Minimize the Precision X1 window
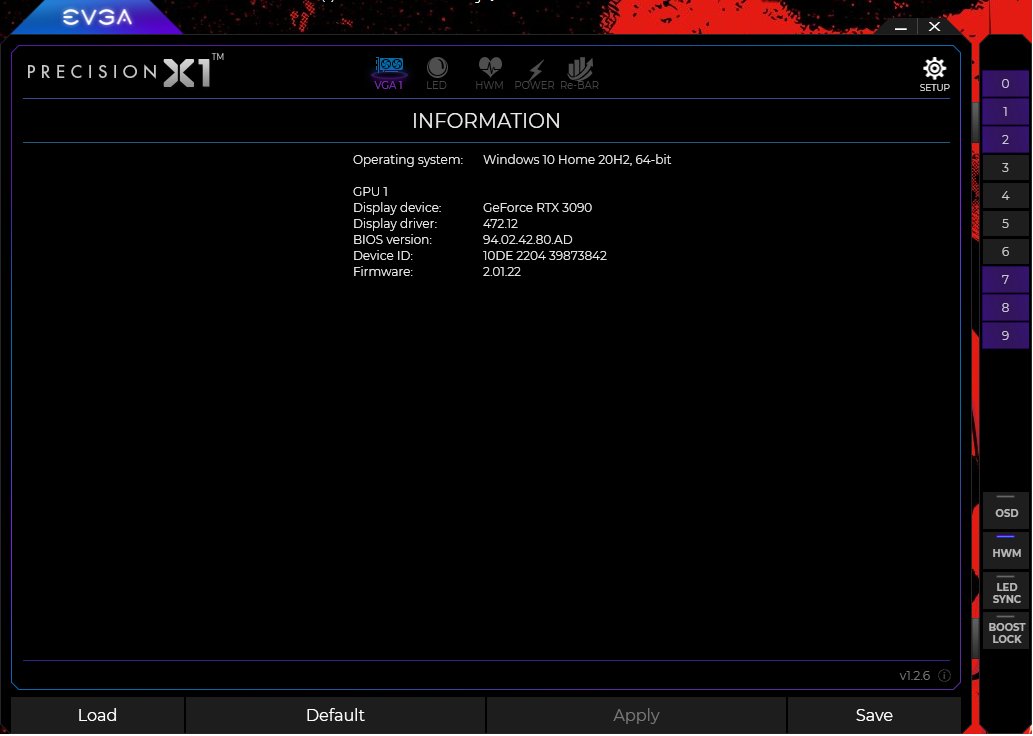 pyautogui.click(x=901, y=27)
